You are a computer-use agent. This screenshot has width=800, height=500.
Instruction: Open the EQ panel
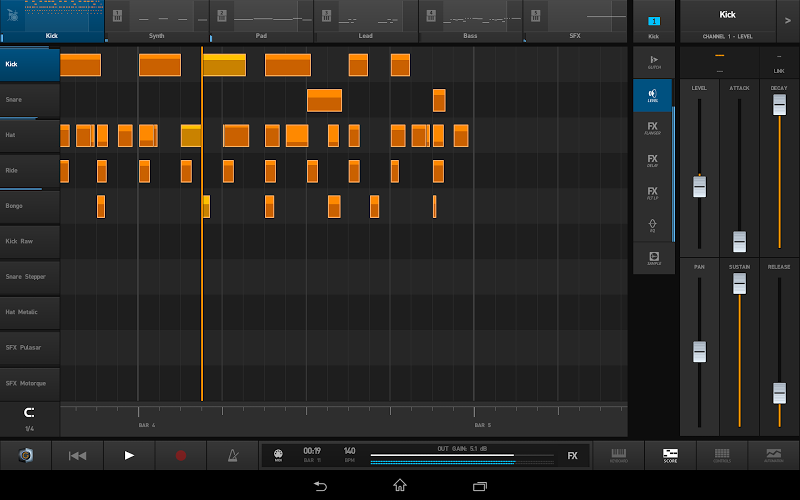click(653, 226)
